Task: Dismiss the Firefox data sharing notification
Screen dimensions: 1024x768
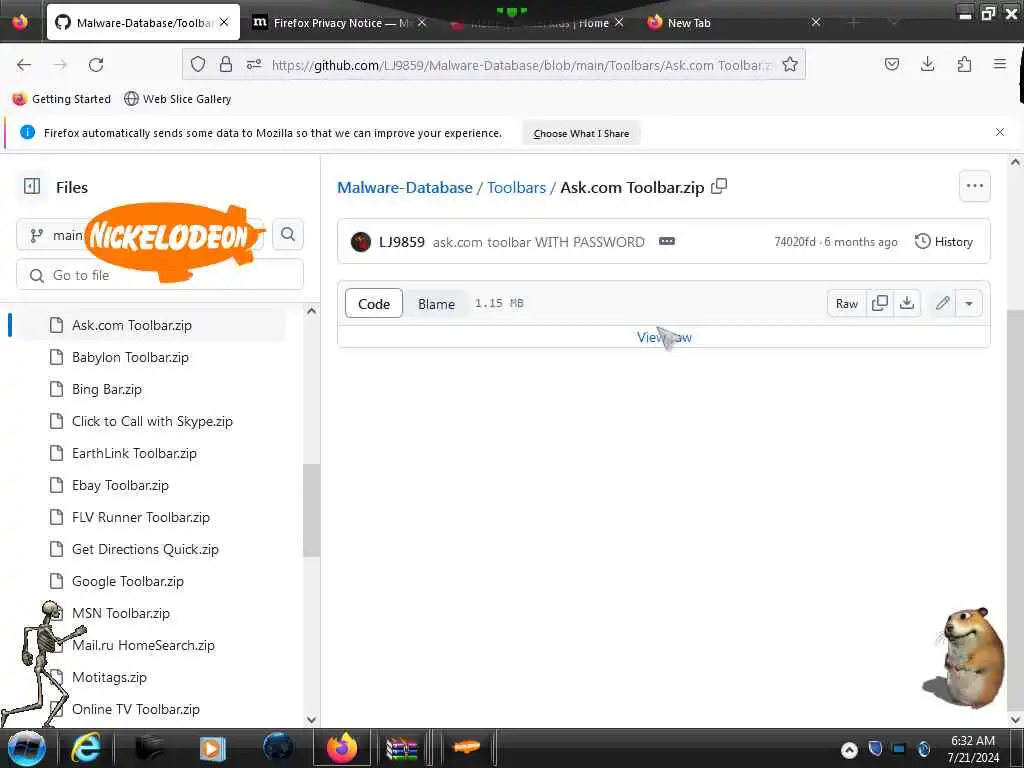Action: (1000, 133)
